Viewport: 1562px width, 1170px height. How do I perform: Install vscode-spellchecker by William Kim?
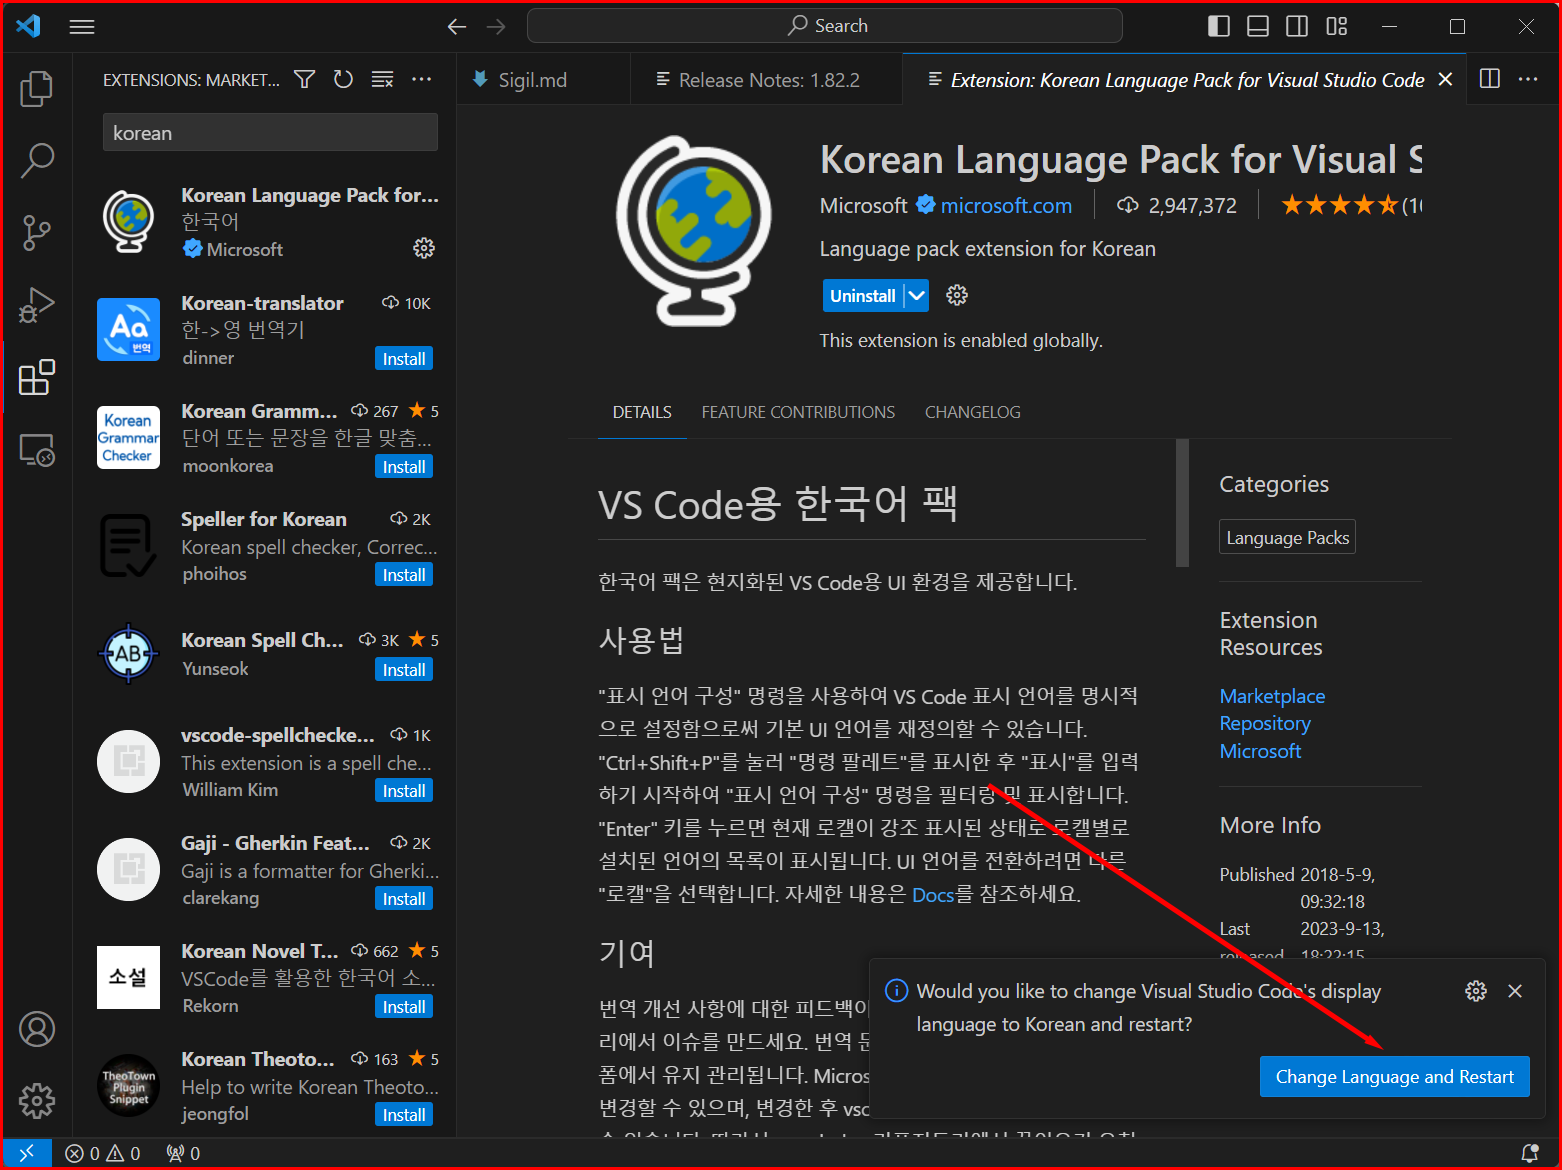(x=404, y=791)
